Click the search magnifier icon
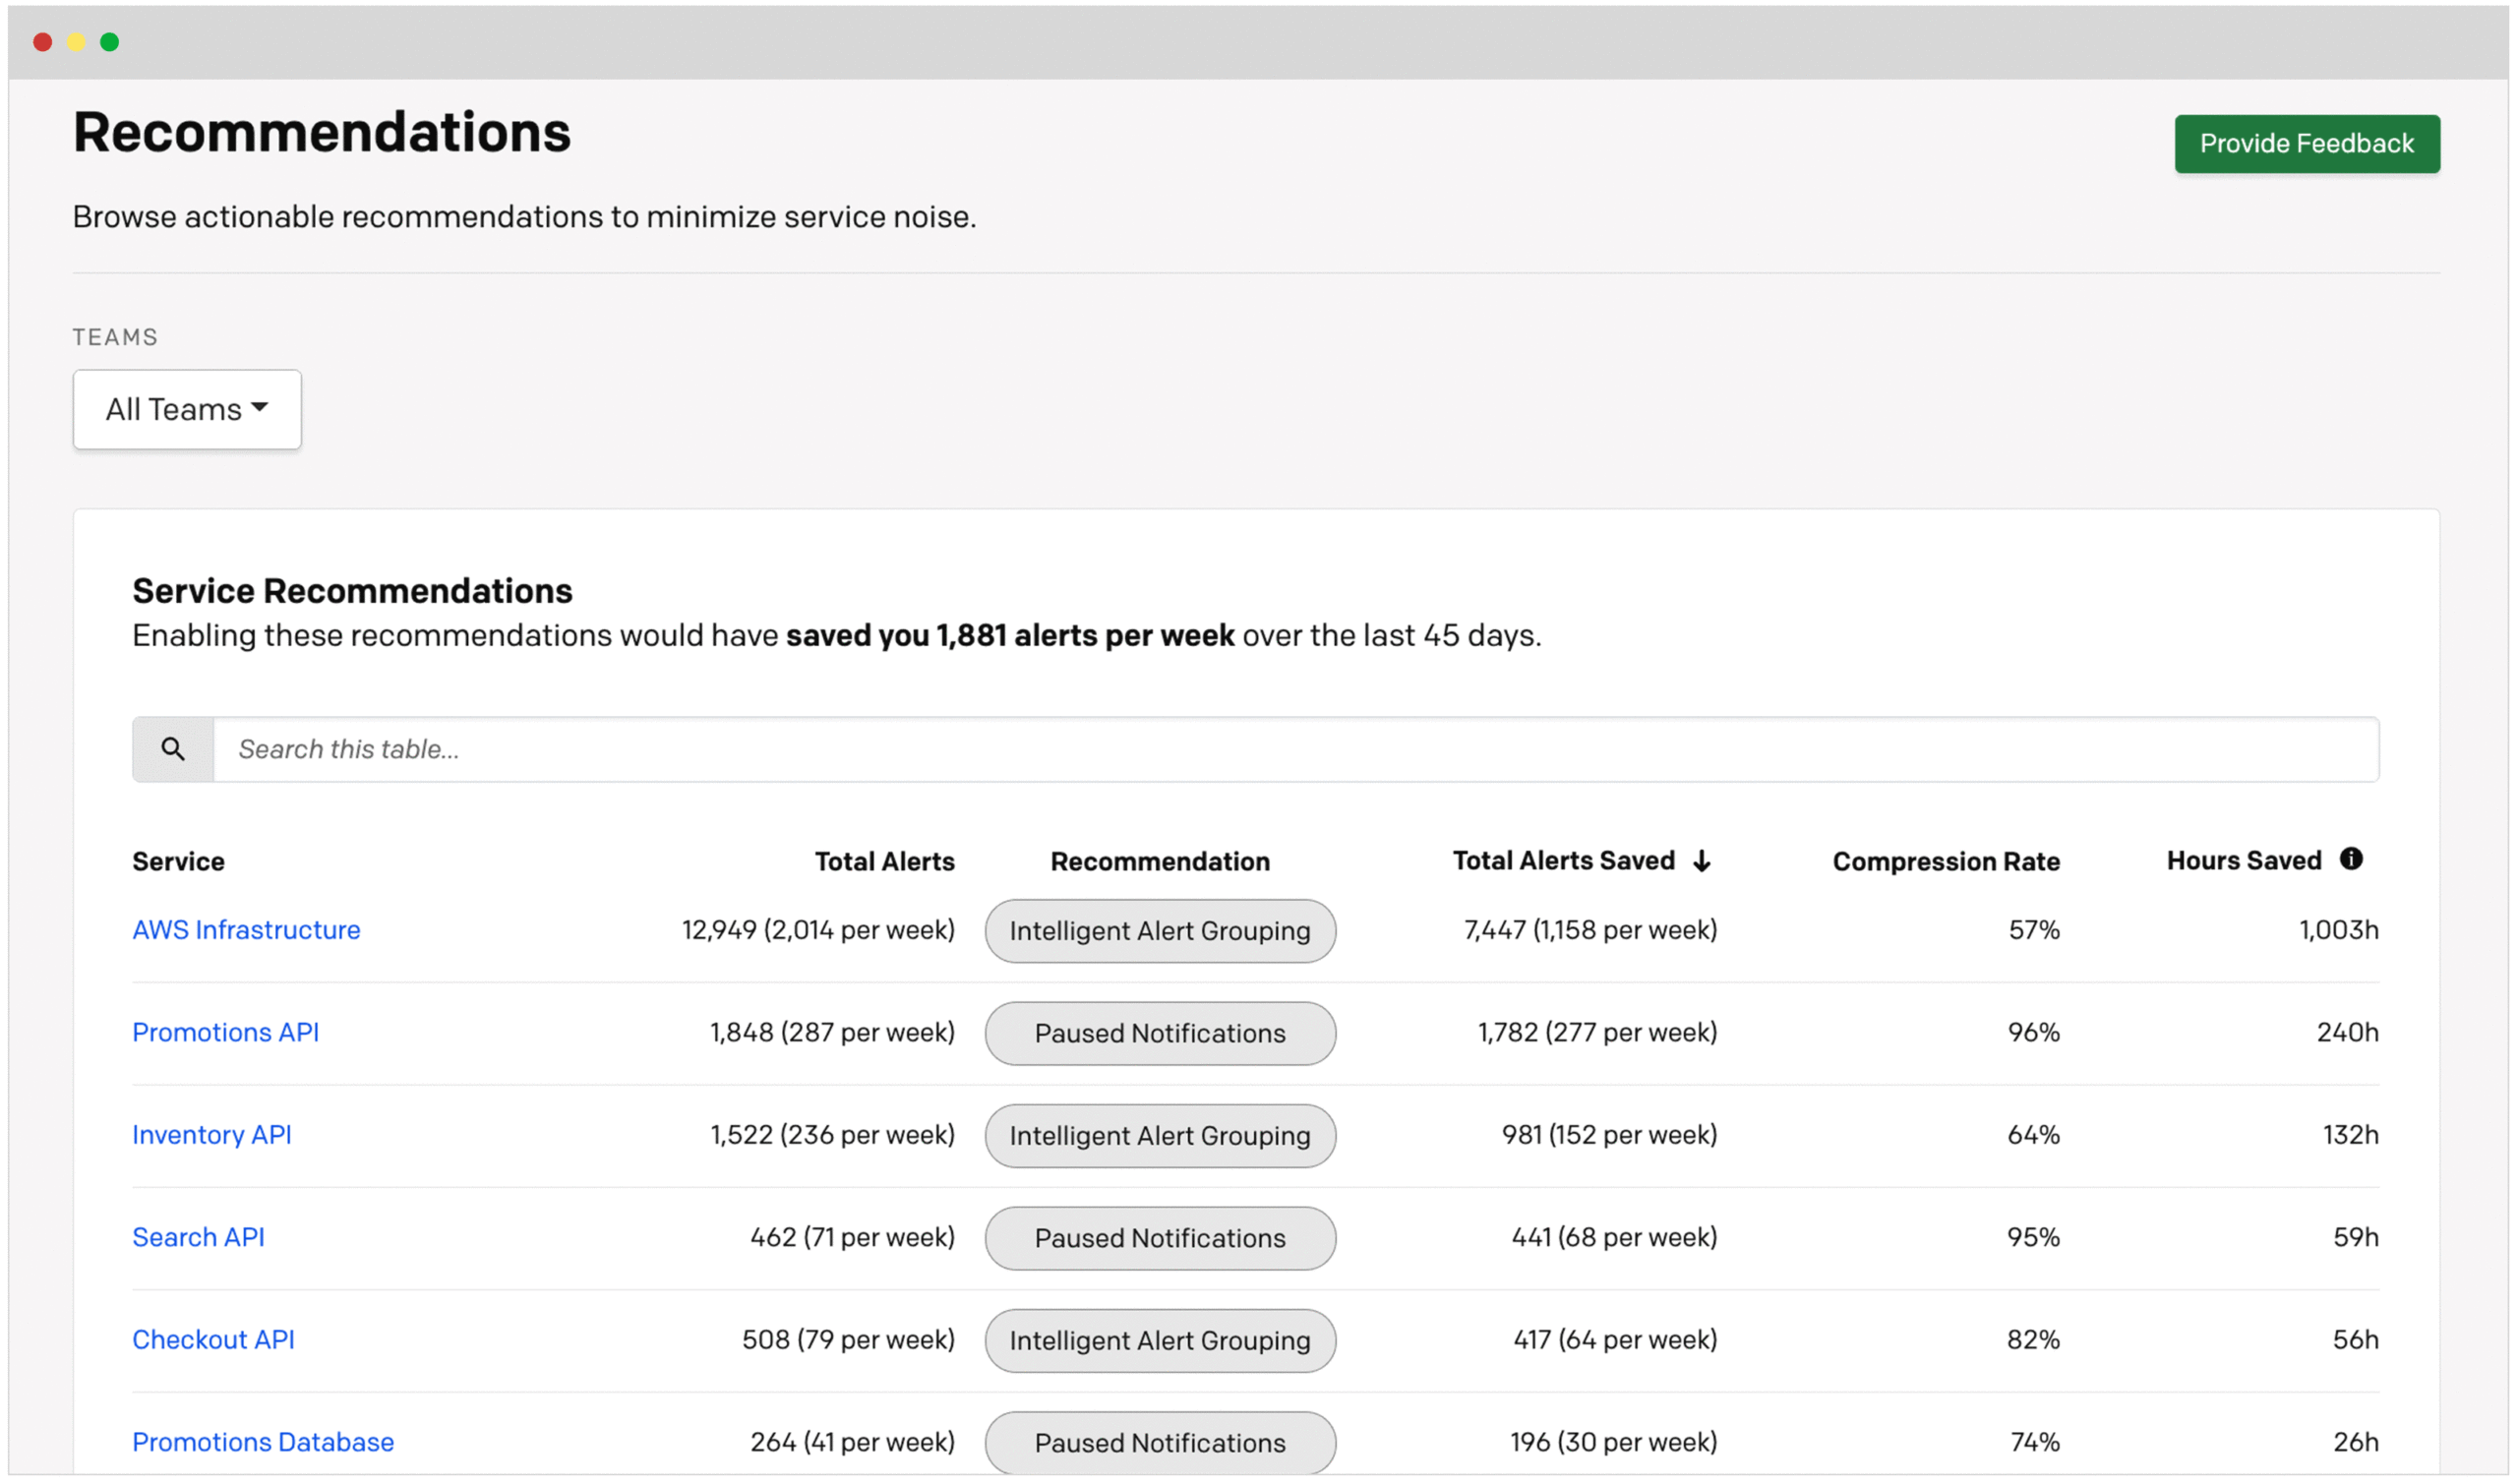Image resolution: width=2518 pixels, height=1484 pixels. tap(173, 749)
